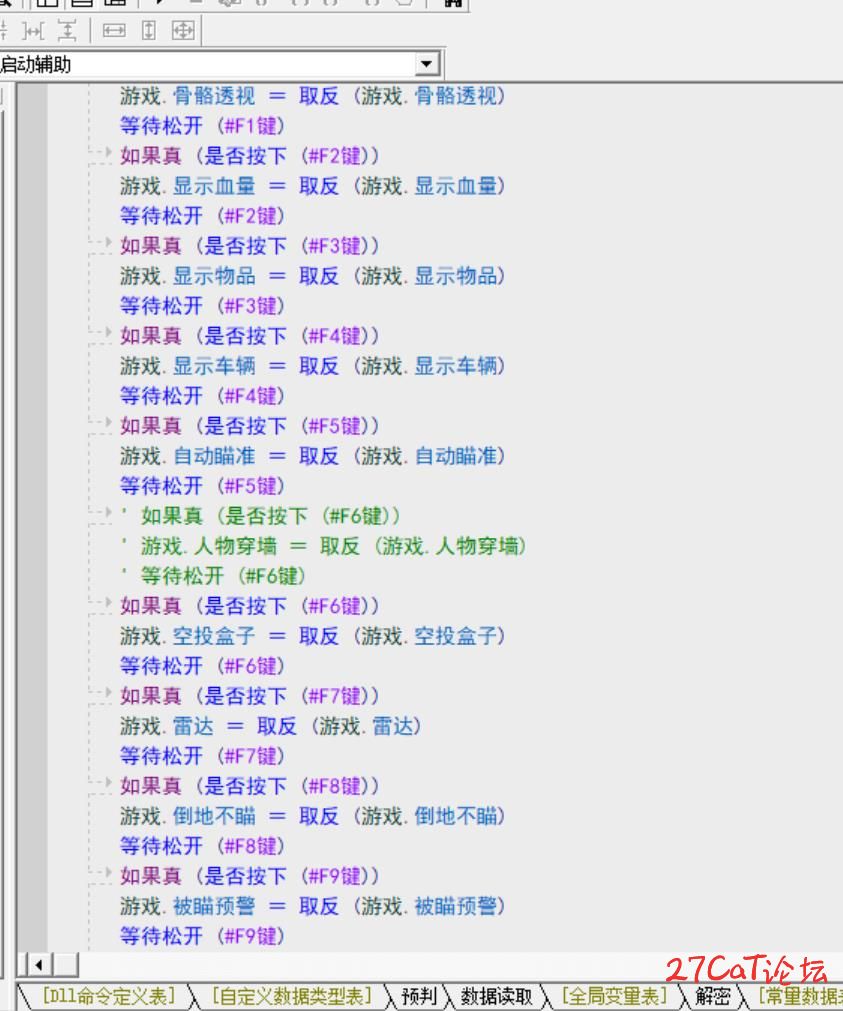The height and width of the screenshot is (1011, 843).
Task: Select the 游戏.自动瞄准 = 取反 line
Action: point(312,456)
